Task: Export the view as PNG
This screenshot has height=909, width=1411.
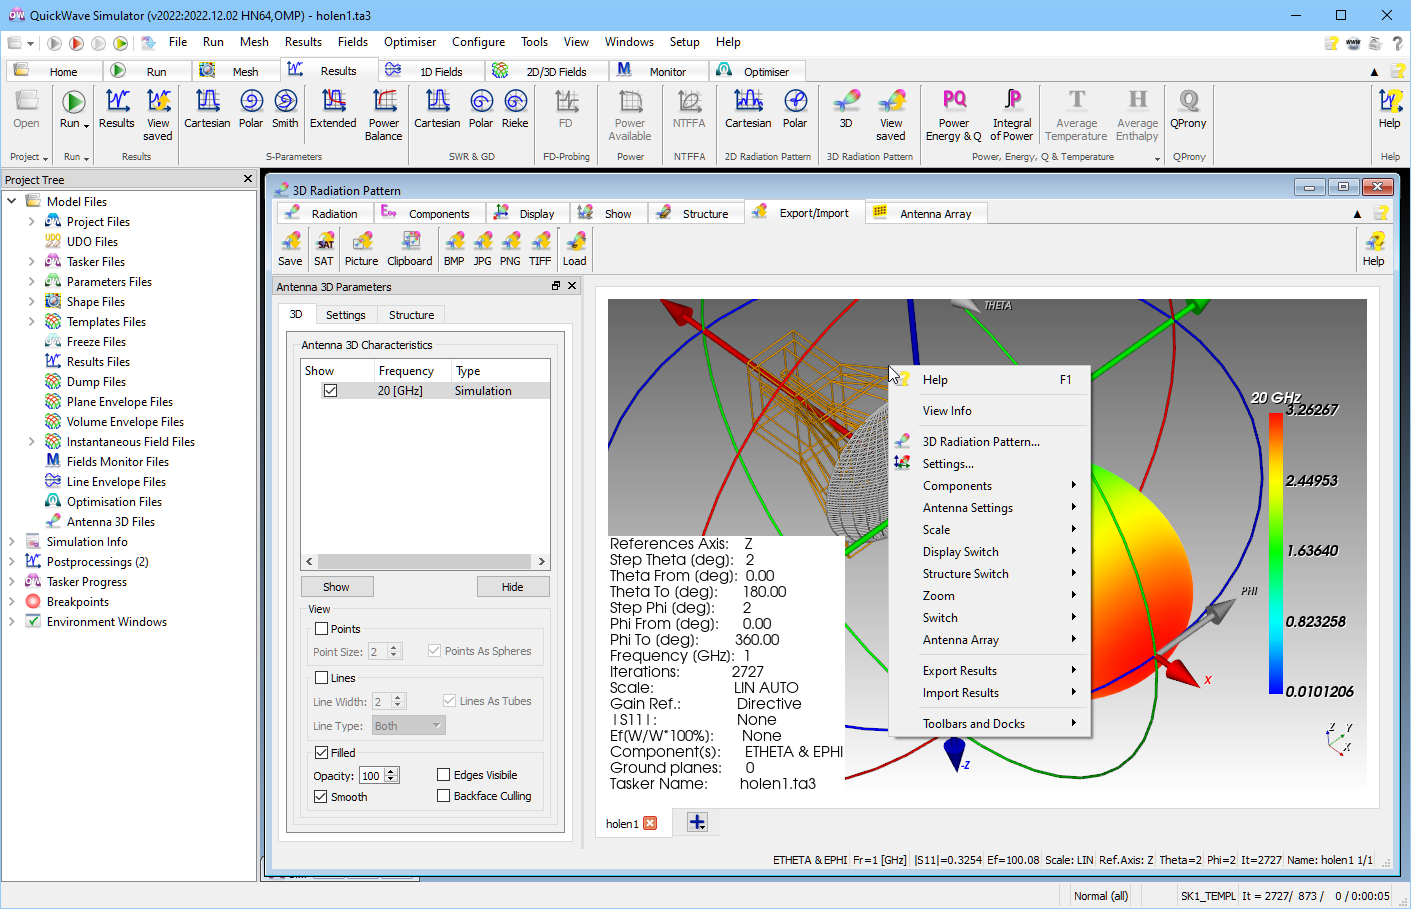Action: 510,249
